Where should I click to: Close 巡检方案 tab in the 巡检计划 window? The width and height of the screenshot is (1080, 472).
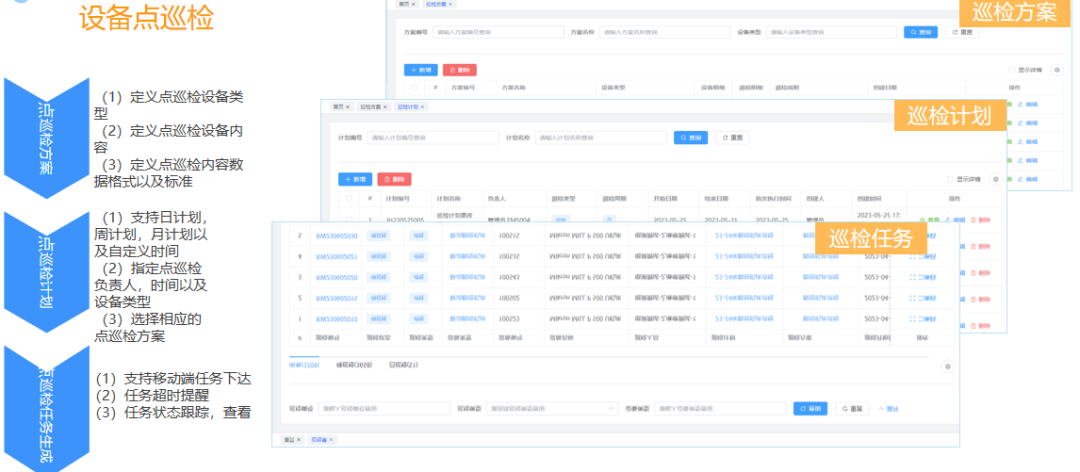[x=385, y=107]
